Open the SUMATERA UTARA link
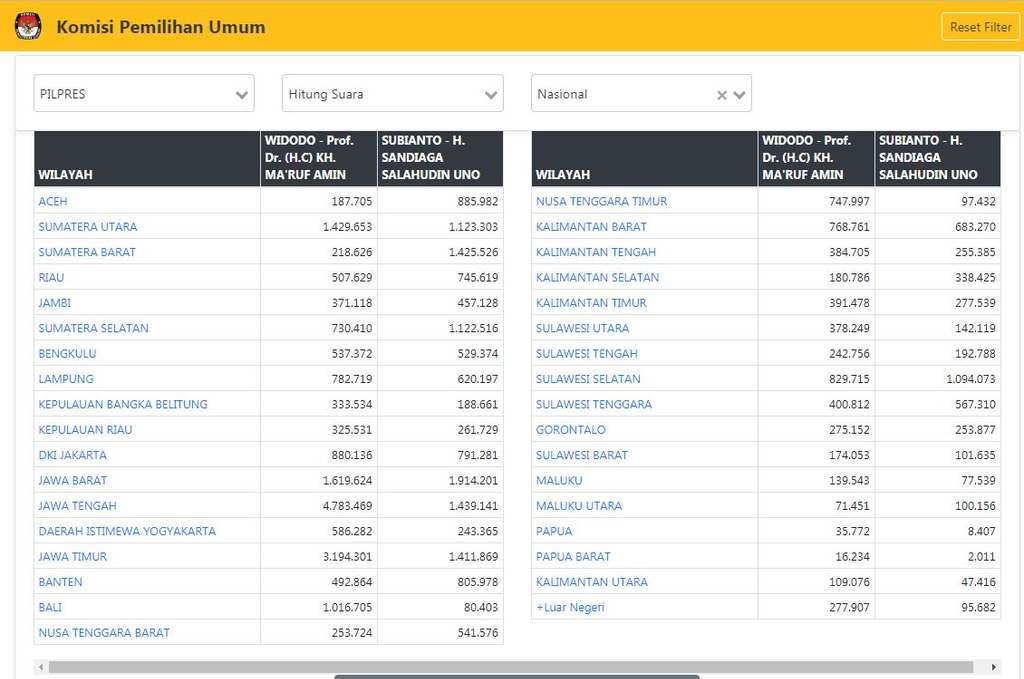1024x679 pixels. 88,227
